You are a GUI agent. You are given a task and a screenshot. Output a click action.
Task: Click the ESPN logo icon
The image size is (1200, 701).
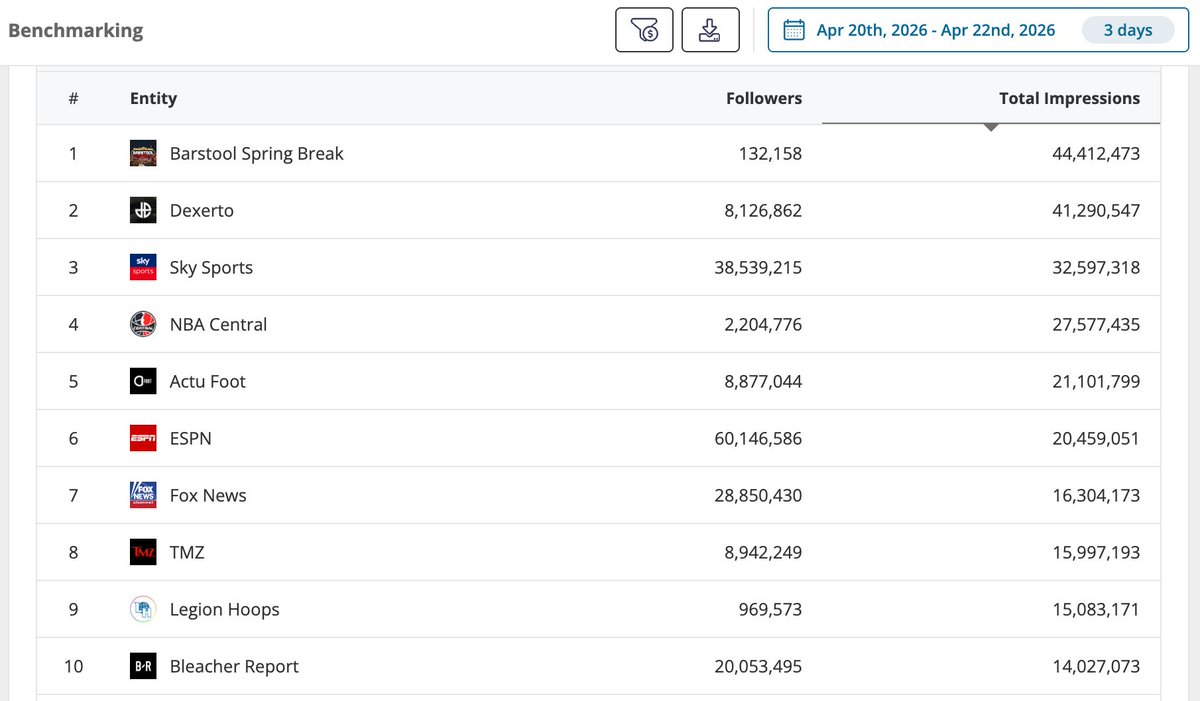143,438
